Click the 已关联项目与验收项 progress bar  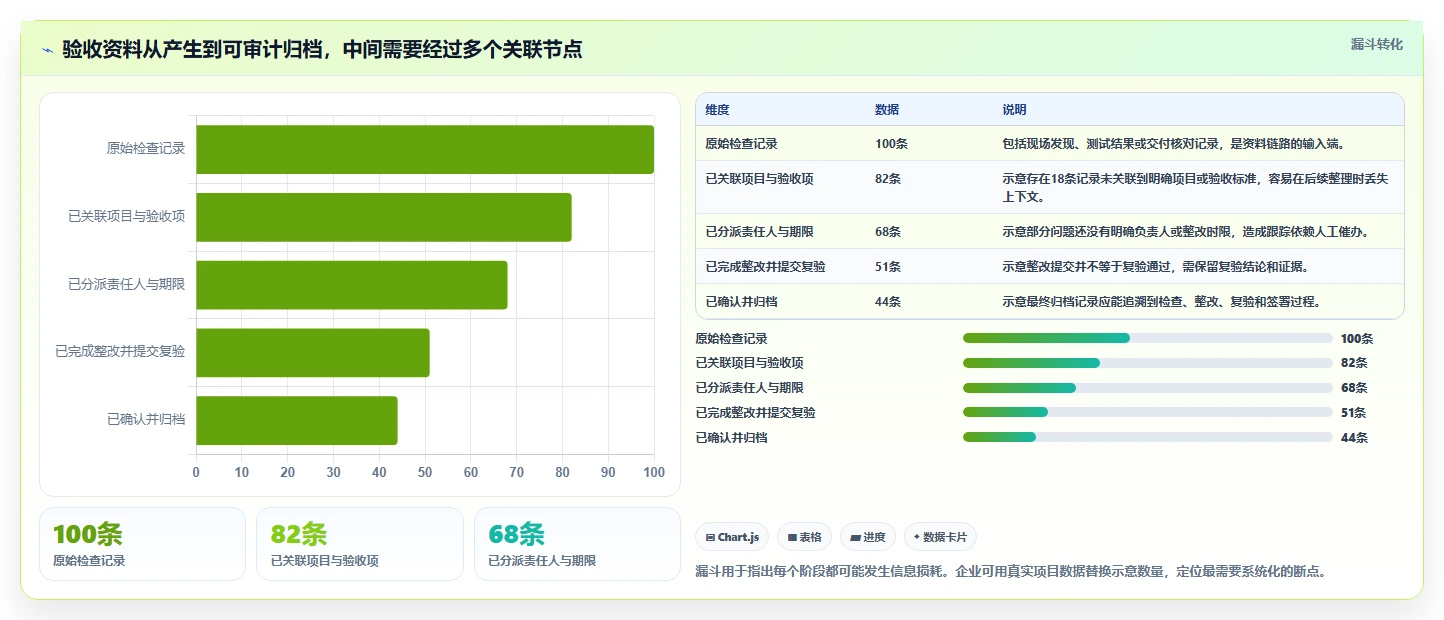pyautogui.click(x=1148, y=363)
